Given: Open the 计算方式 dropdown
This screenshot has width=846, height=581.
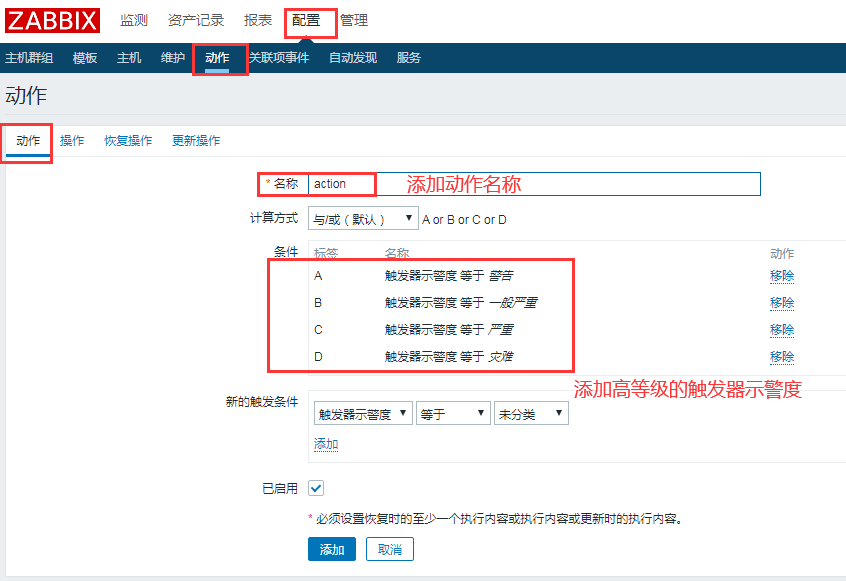Looking at the screenshot, I should point(363,218).
